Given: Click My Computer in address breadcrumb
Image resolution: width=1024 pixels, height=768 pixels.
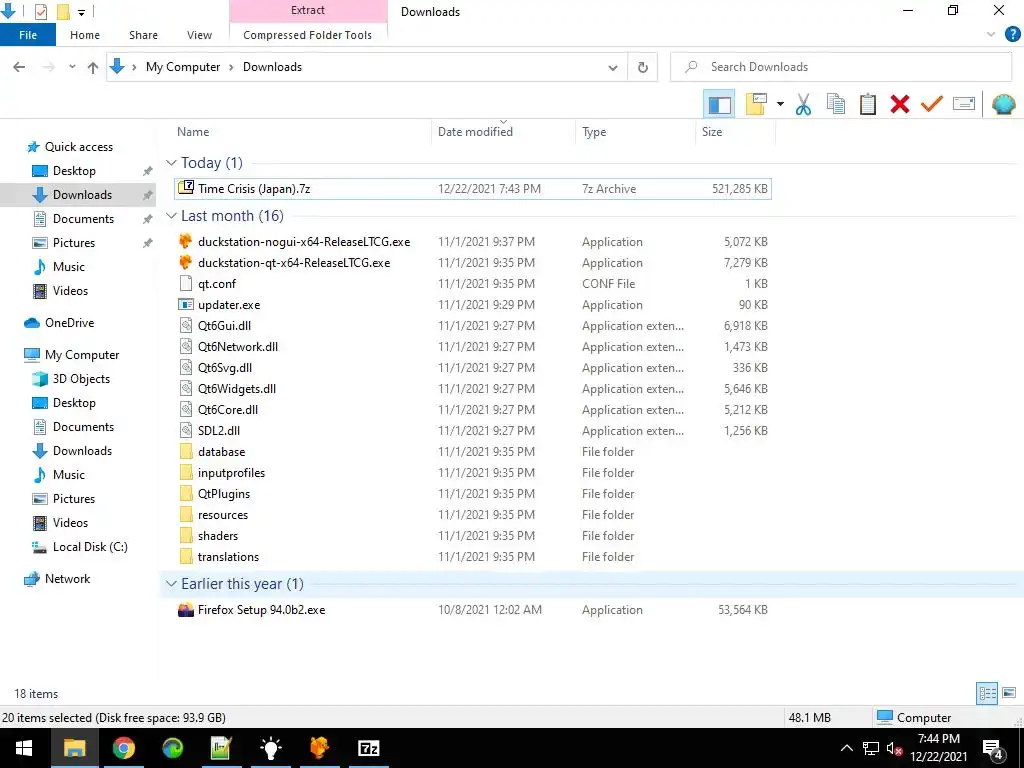Looking at the screenshot, I should click(x=183, y=67).
